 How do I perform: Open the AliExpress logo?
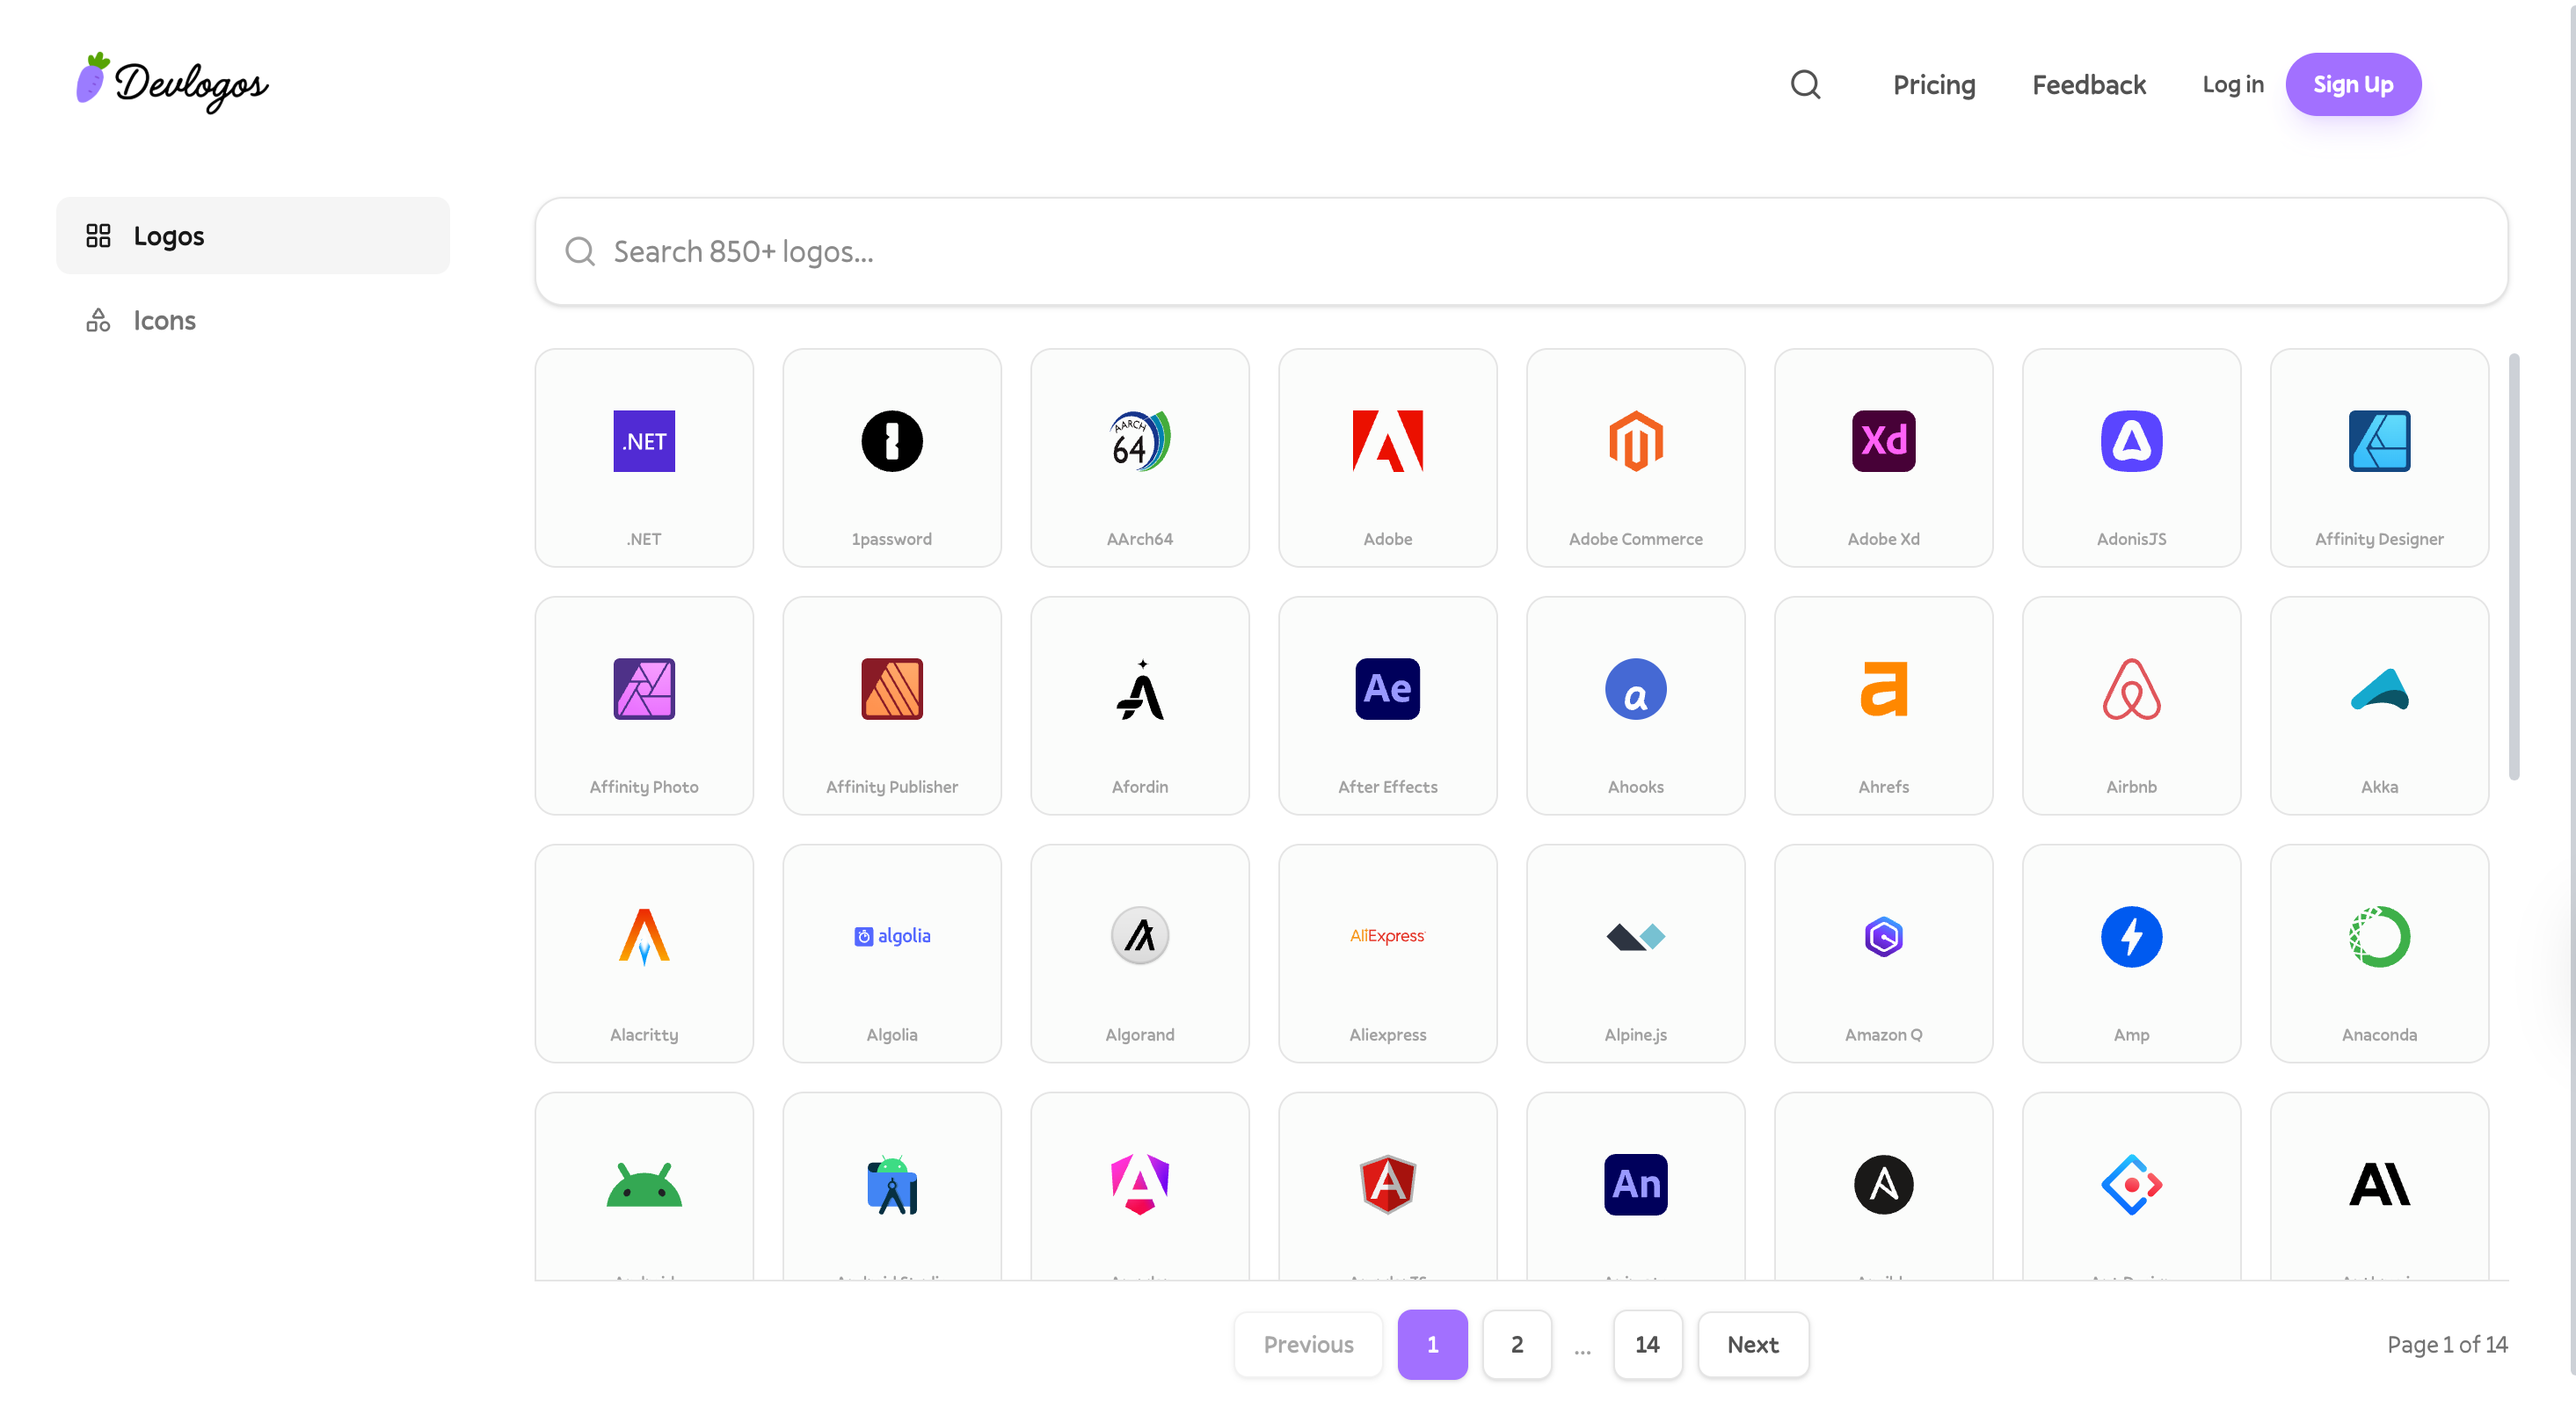tap(1387, 953)
